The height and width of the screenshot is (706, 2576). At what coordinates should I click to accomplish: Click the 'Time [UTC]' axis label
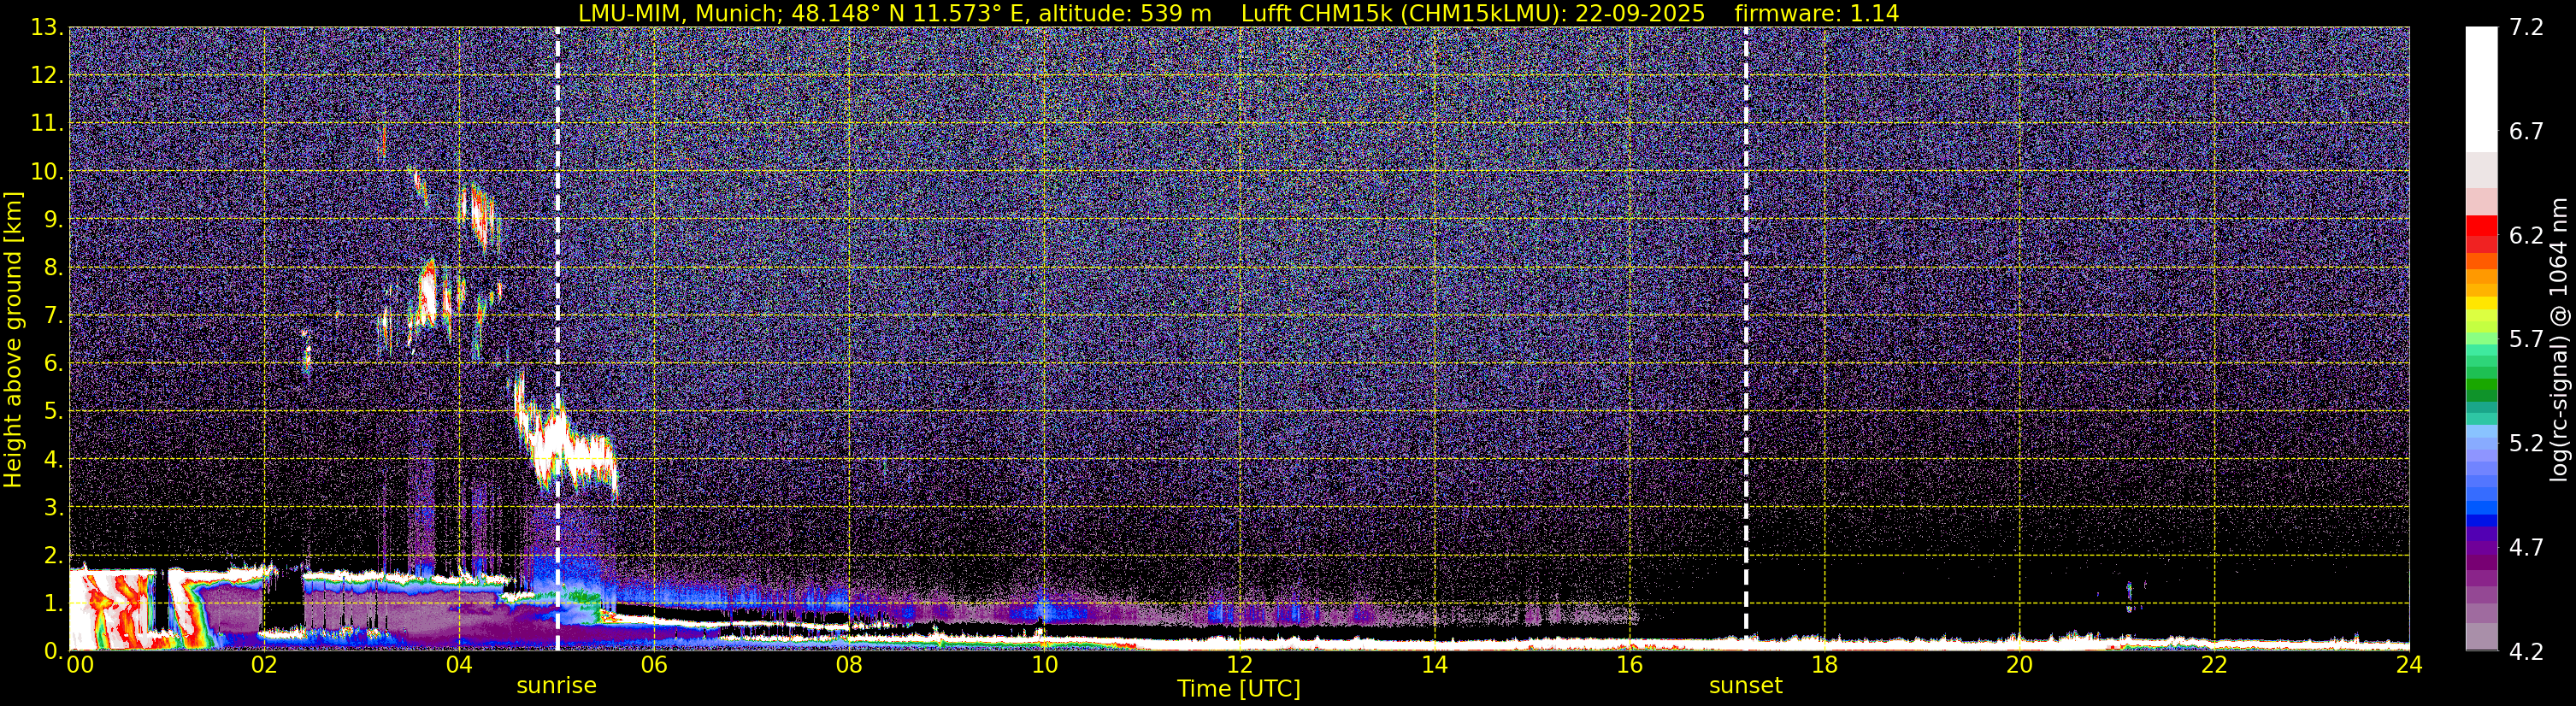click(x=1238, y=688)
